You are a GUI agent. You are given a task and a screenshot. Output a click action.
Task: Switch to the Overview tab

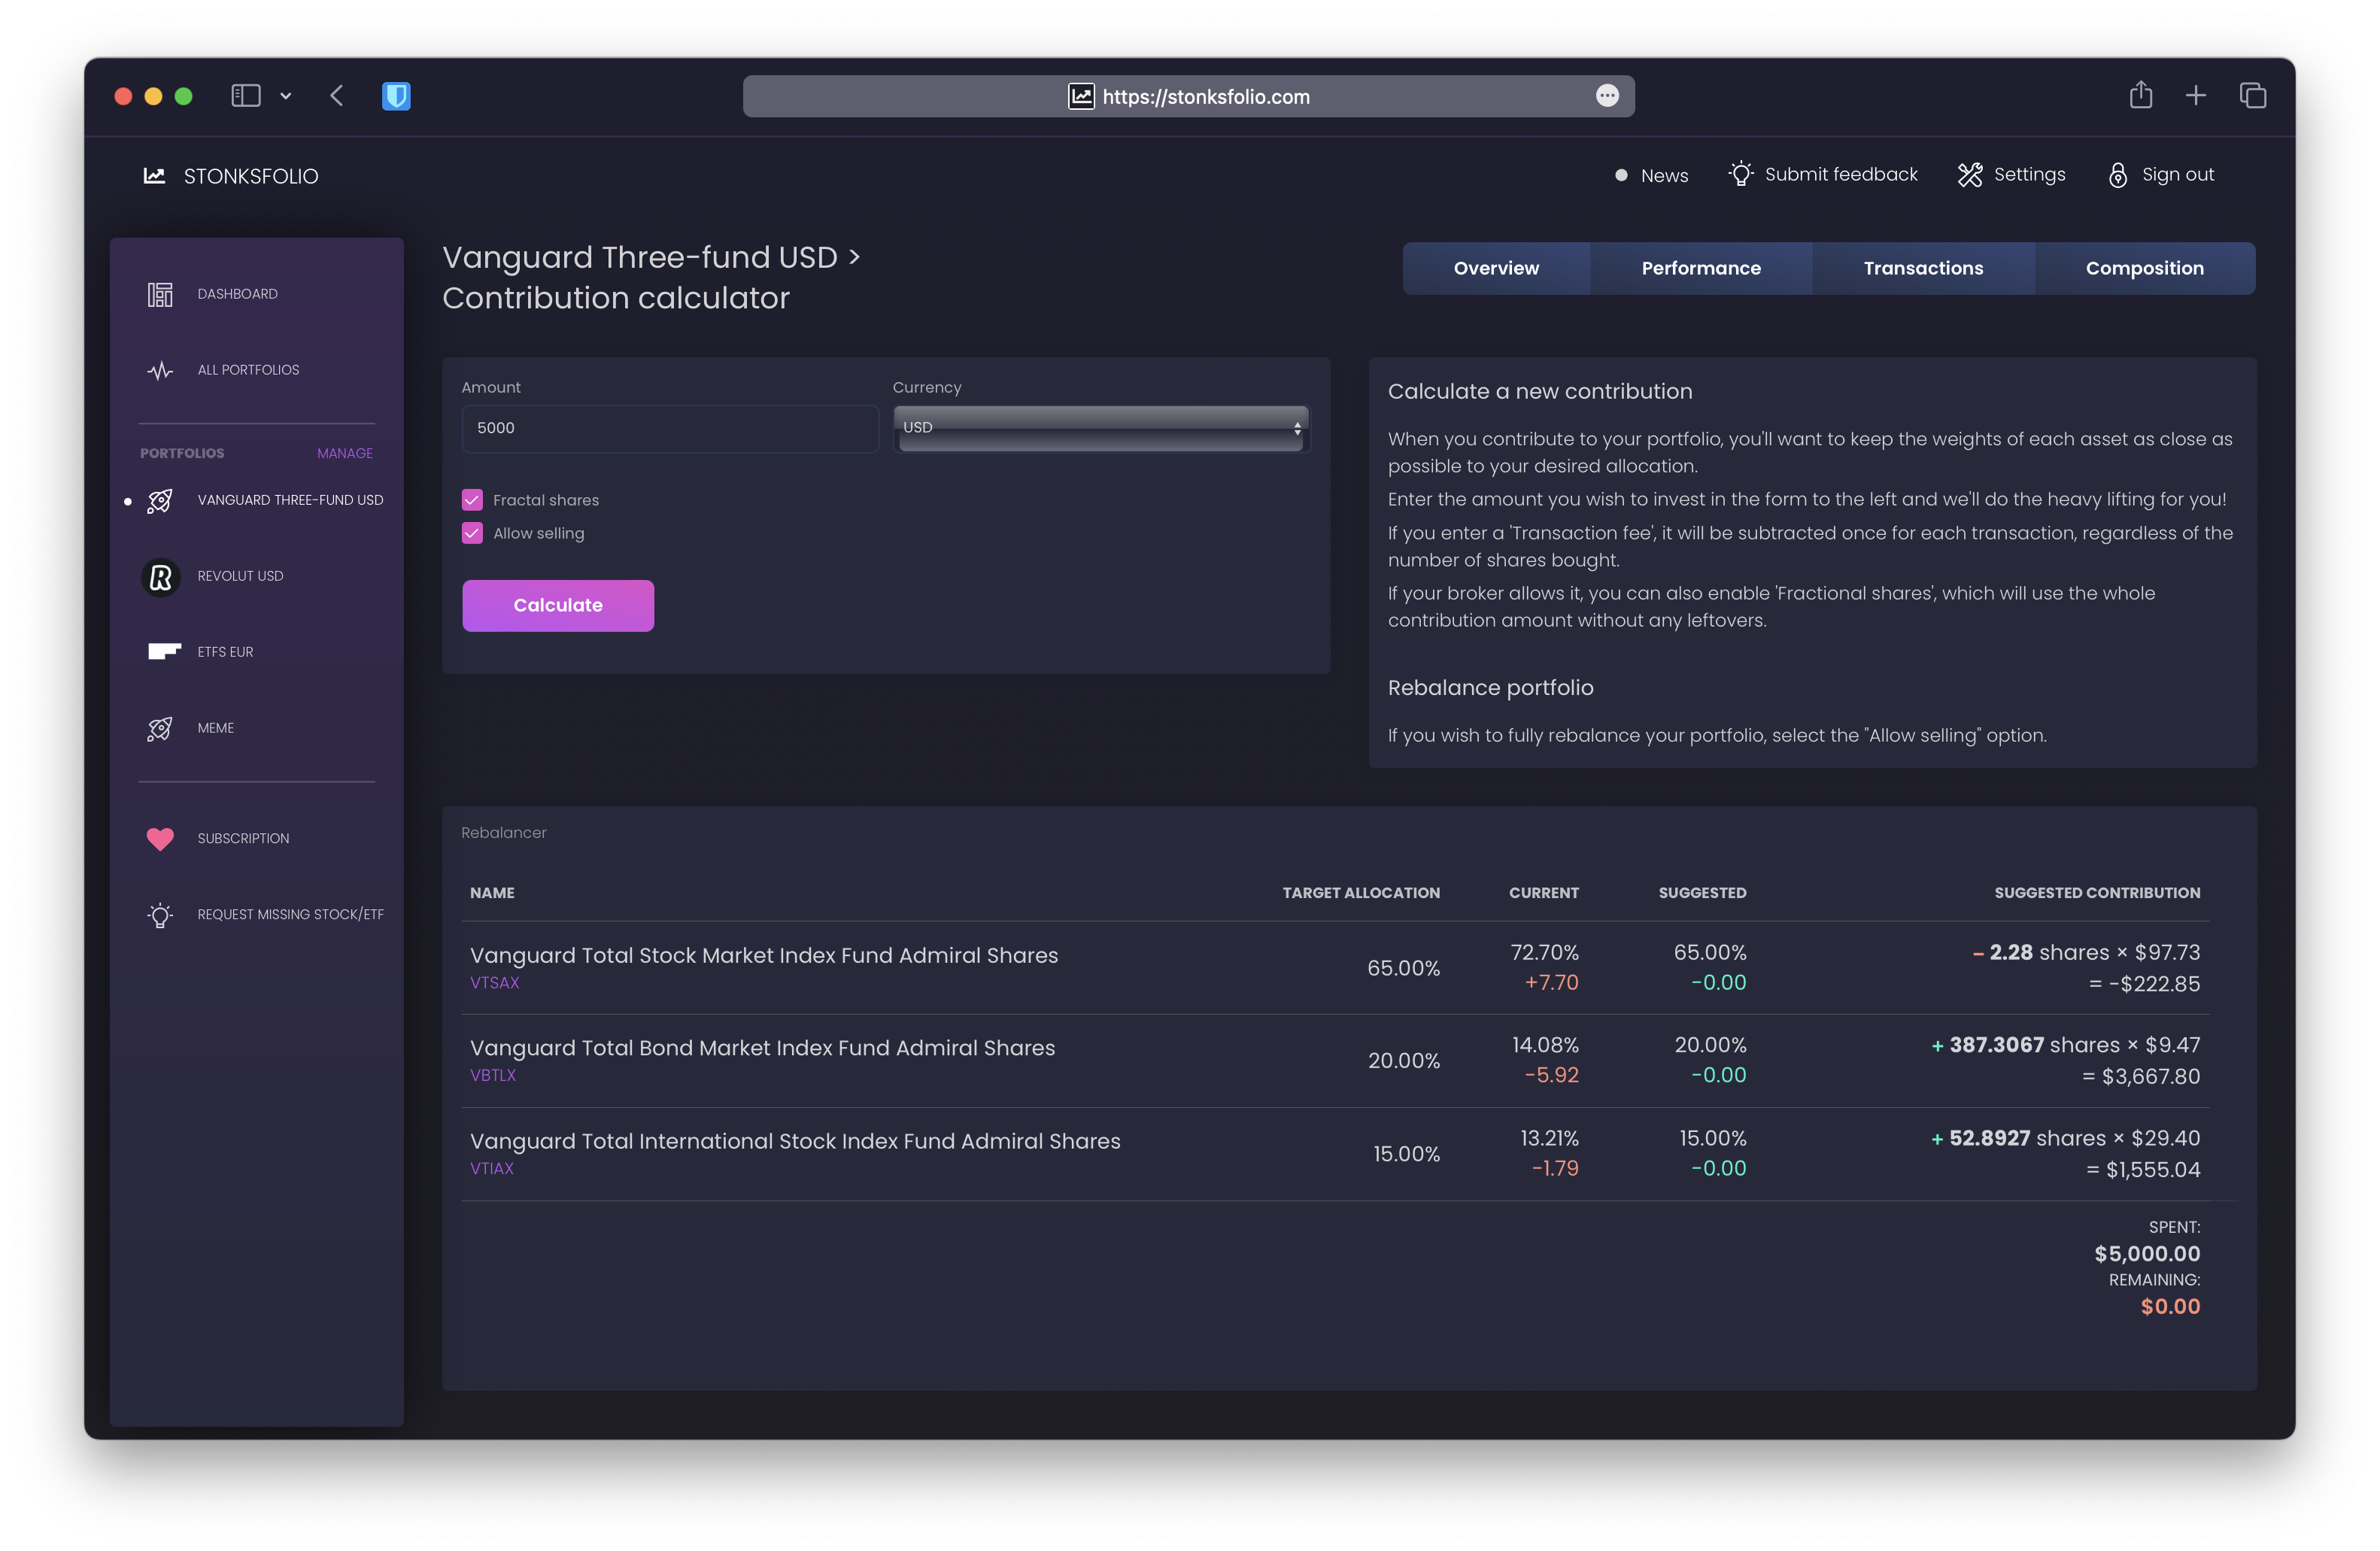[1496, 268]
